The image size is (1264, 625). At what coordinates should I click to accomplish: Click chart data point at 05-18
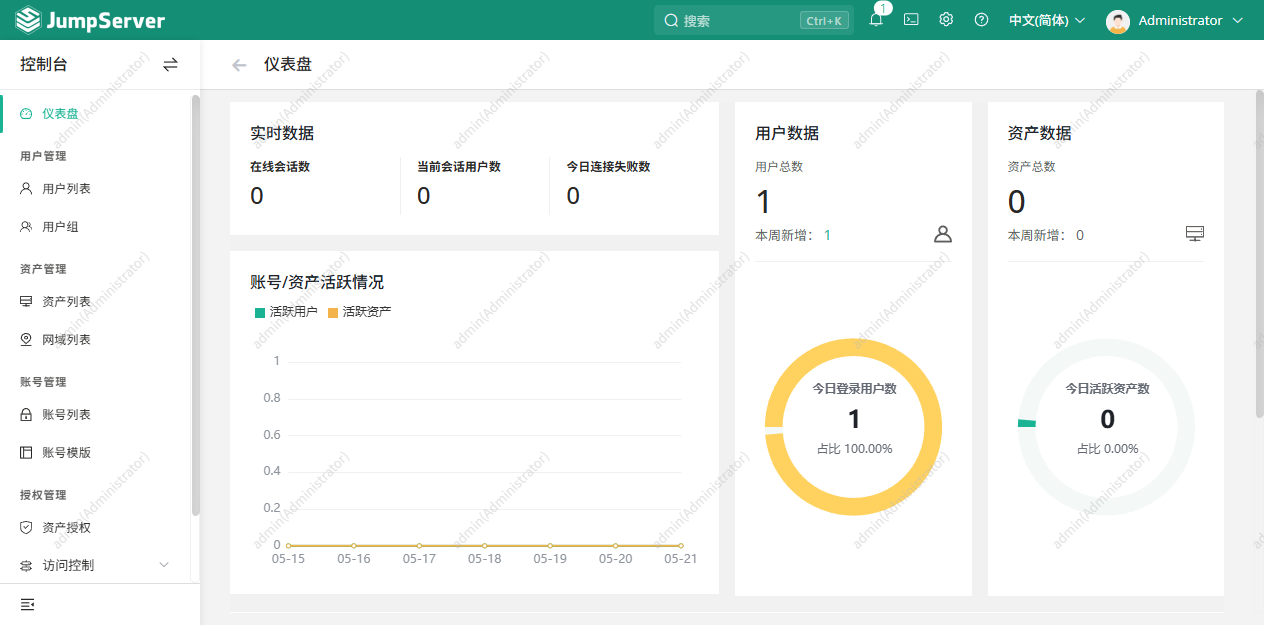tap(484, 545)
